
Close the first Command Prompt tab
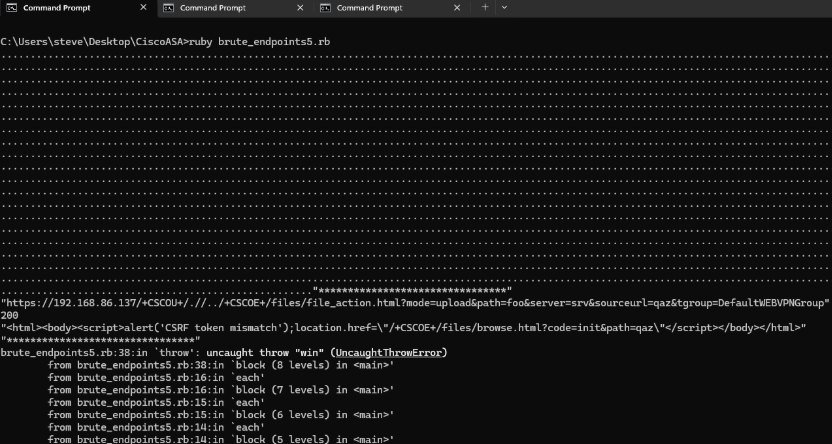[143, 8]
